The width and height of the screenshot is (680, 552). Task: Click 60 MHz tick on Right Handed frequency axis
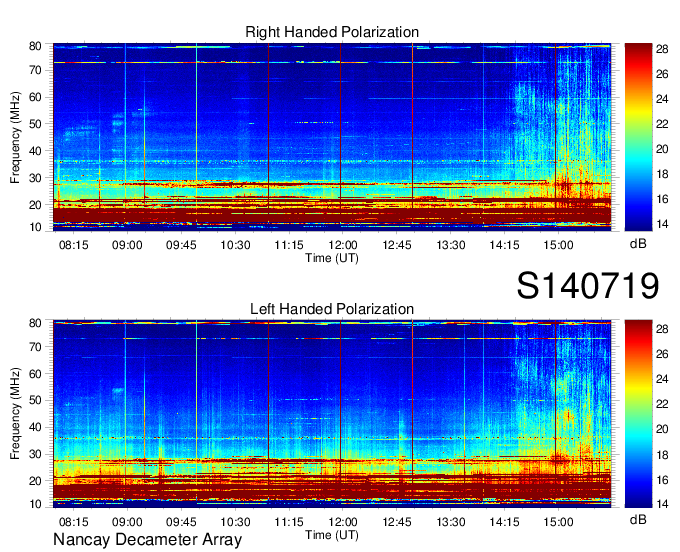pos(35,97)
